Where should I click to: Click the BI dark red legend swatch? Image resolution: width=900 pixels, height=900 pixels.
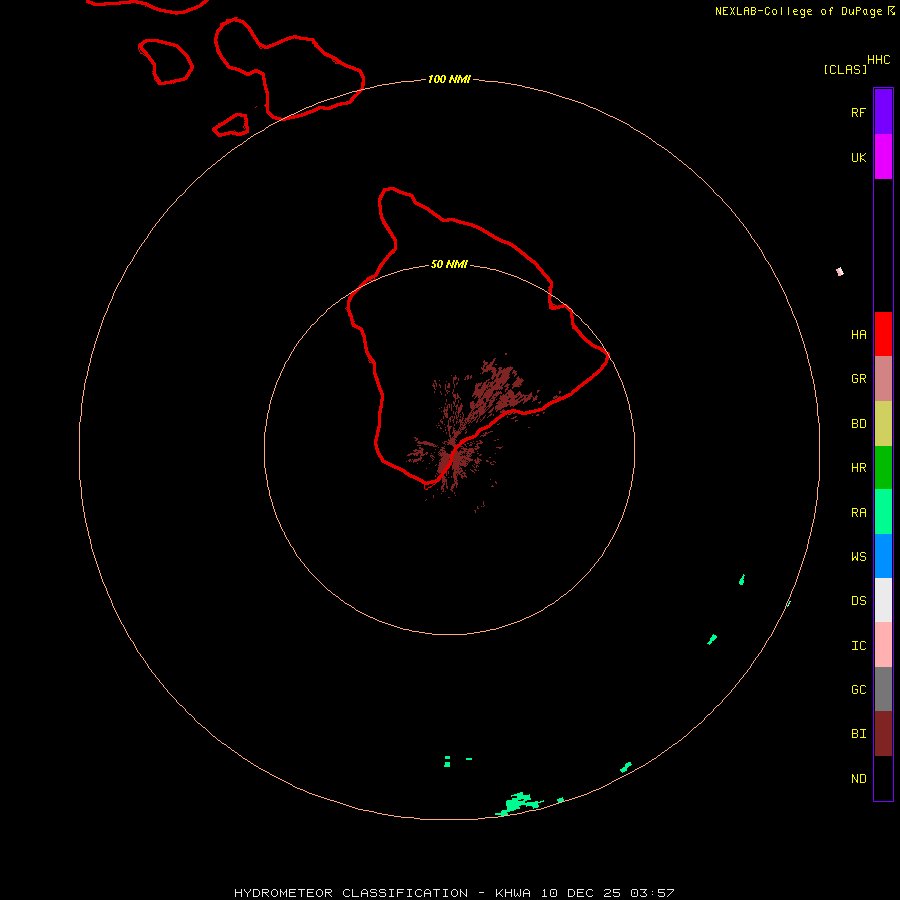pos(883,734)
